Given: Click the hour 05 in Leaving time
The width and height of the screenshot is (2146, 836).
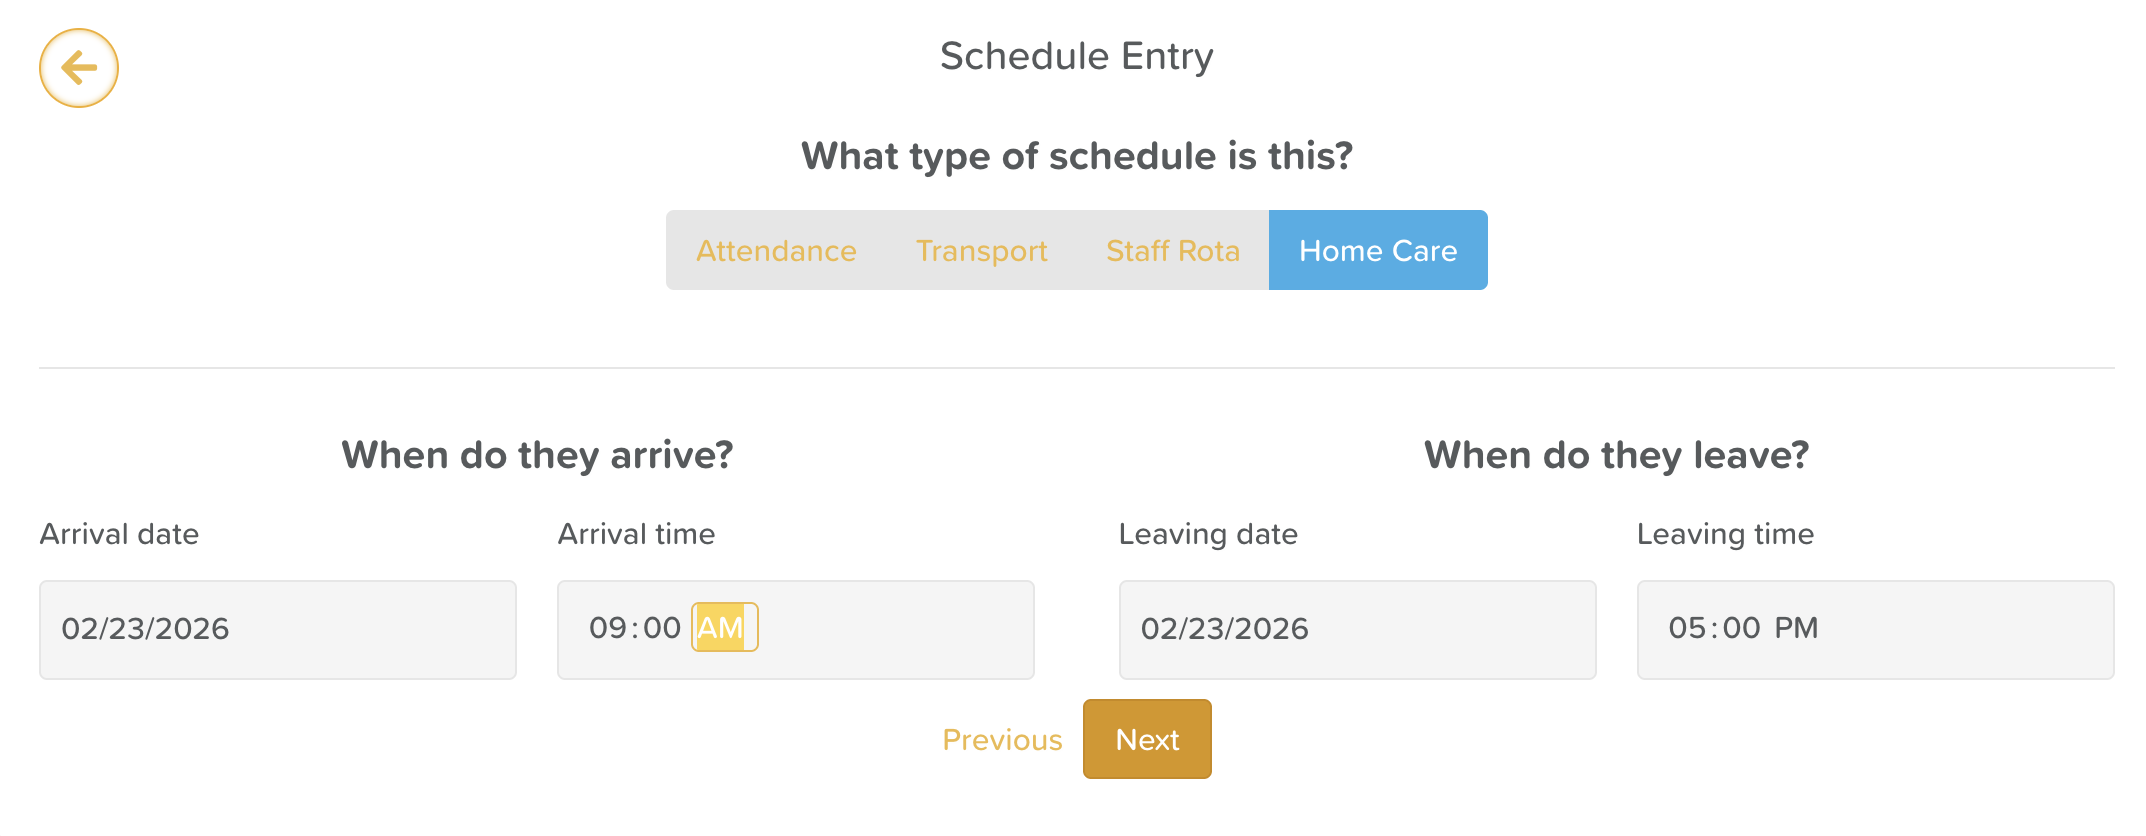Looking at the screenshot, I should pyautogui.click(x=1686, y=628).
